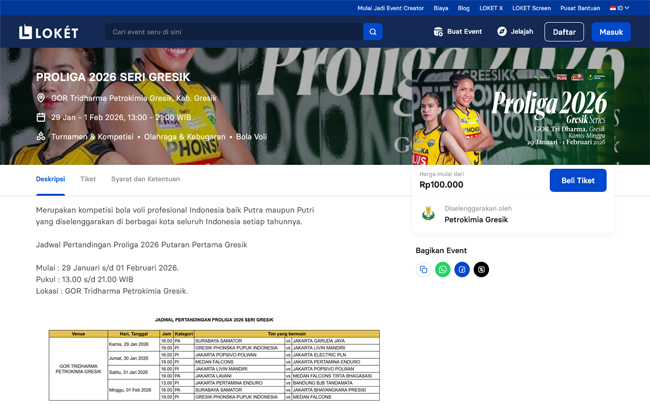Open Mulai Jadi Event Creator link
This screenshot has height=404, width=650.
tap(390, 8)
